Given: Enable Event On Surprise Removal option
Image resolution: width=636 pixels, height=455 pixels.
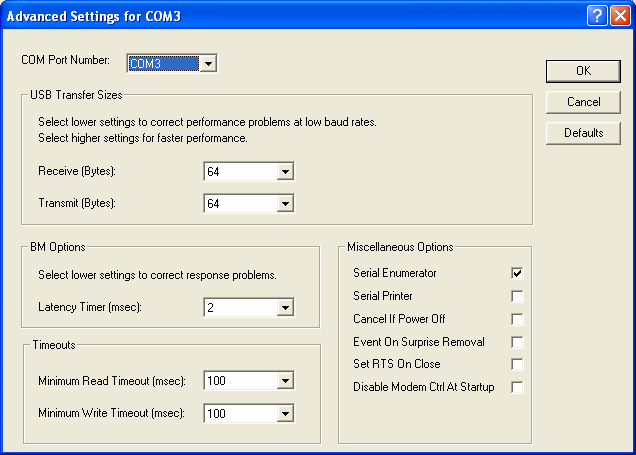Looking at the screenshot, I should [517, 342].
